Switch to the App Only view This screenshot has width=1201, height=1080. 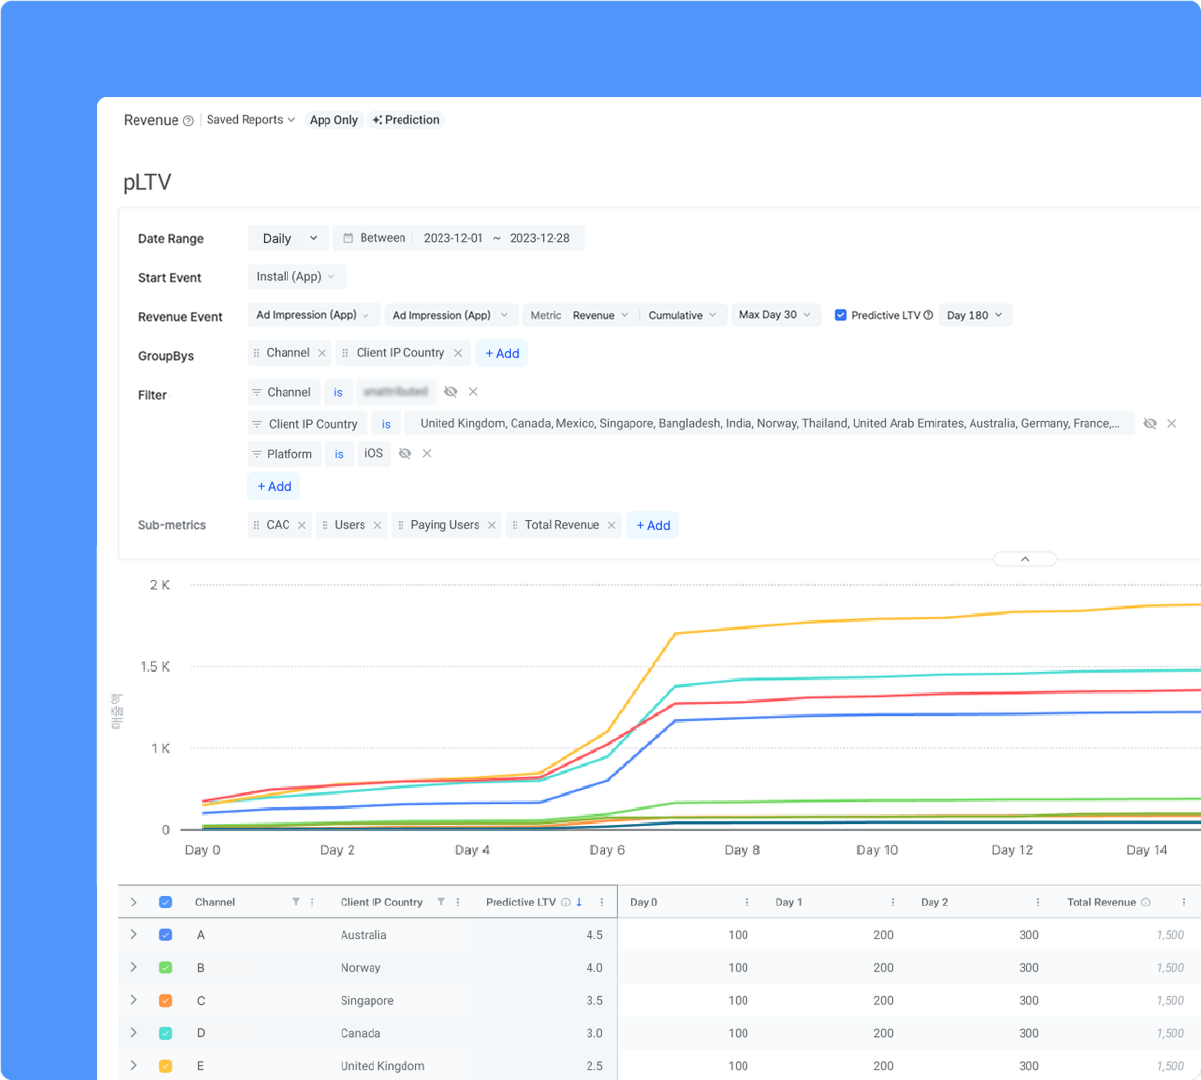(x=333, y=120)
